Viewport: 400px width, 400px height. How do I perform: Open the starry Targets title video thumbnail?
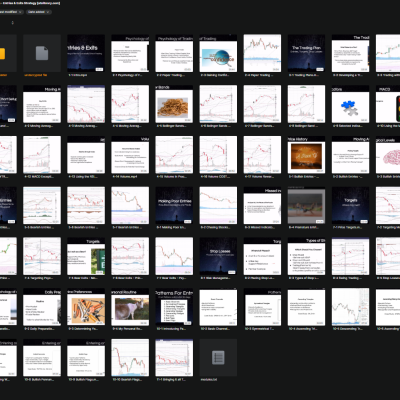click(x=350, y=205)
